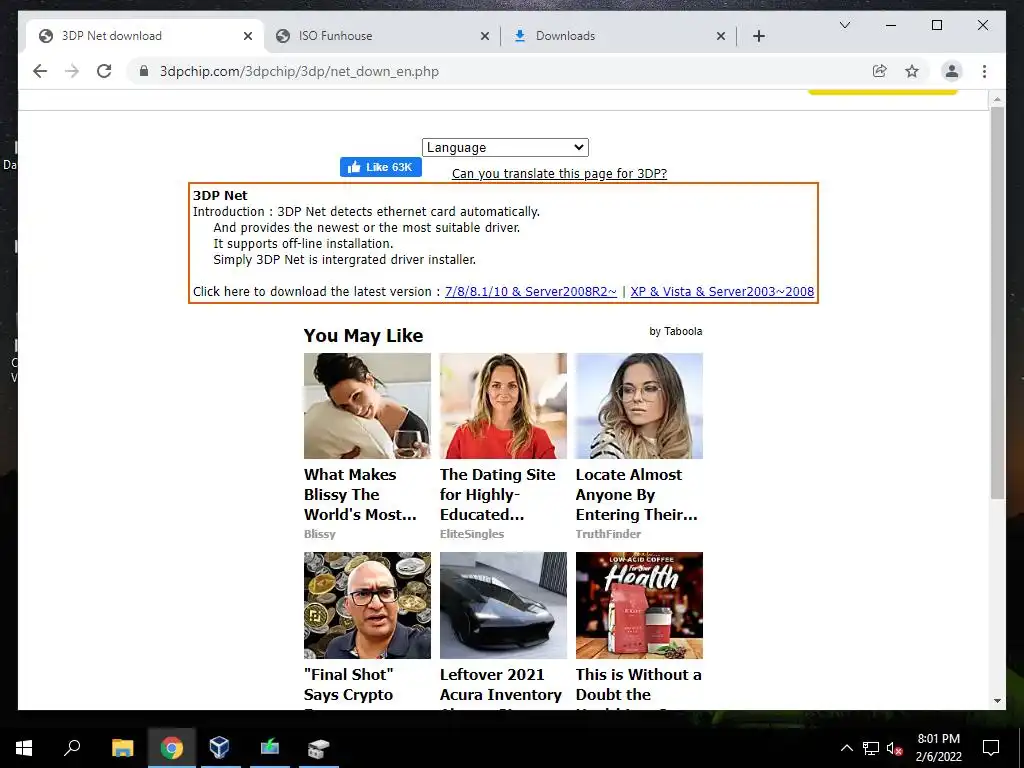
Task: Open the Language dropdown
Action: pos(505,148)
